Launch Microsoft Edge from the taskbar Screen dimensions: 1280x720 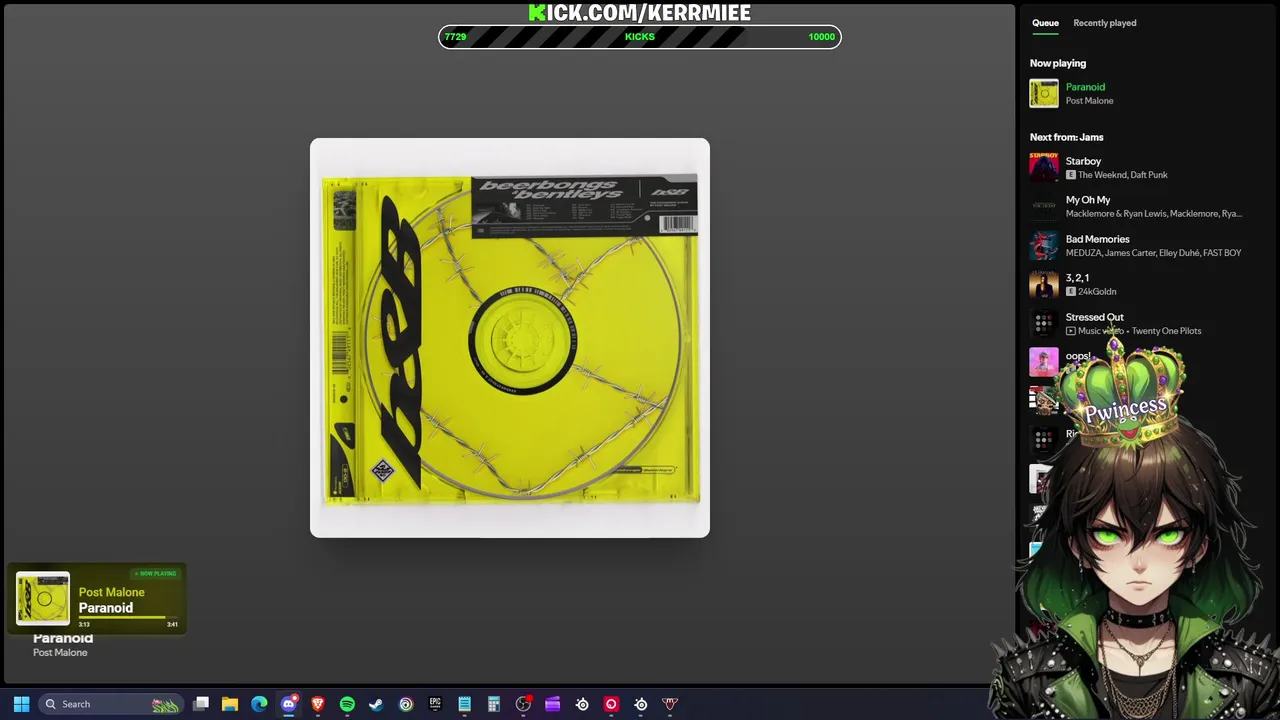point(259,704)
